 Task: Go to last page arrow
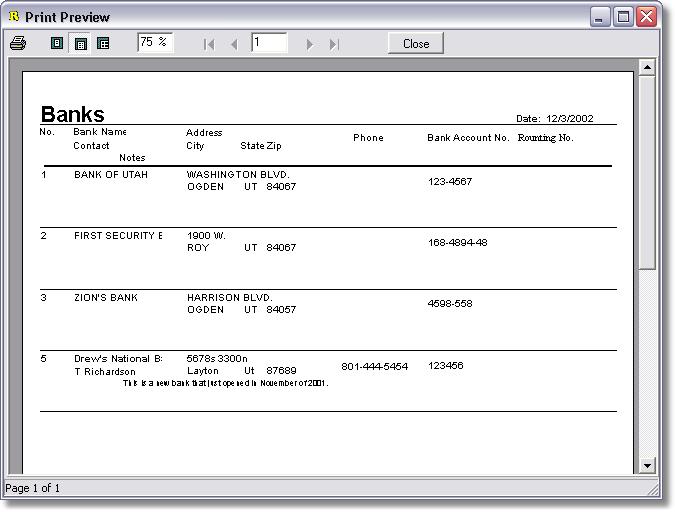coord(334,44)
